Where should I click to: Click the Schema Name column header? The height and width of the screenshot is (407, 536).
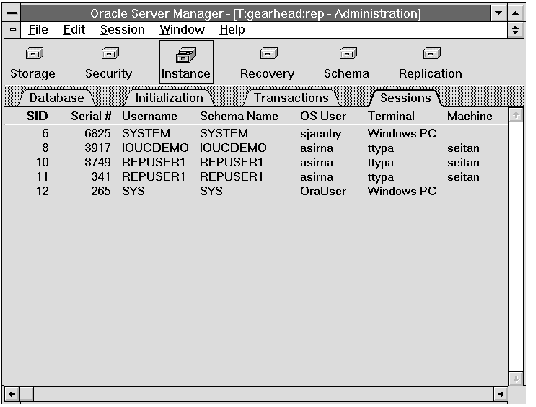(239, 116)
